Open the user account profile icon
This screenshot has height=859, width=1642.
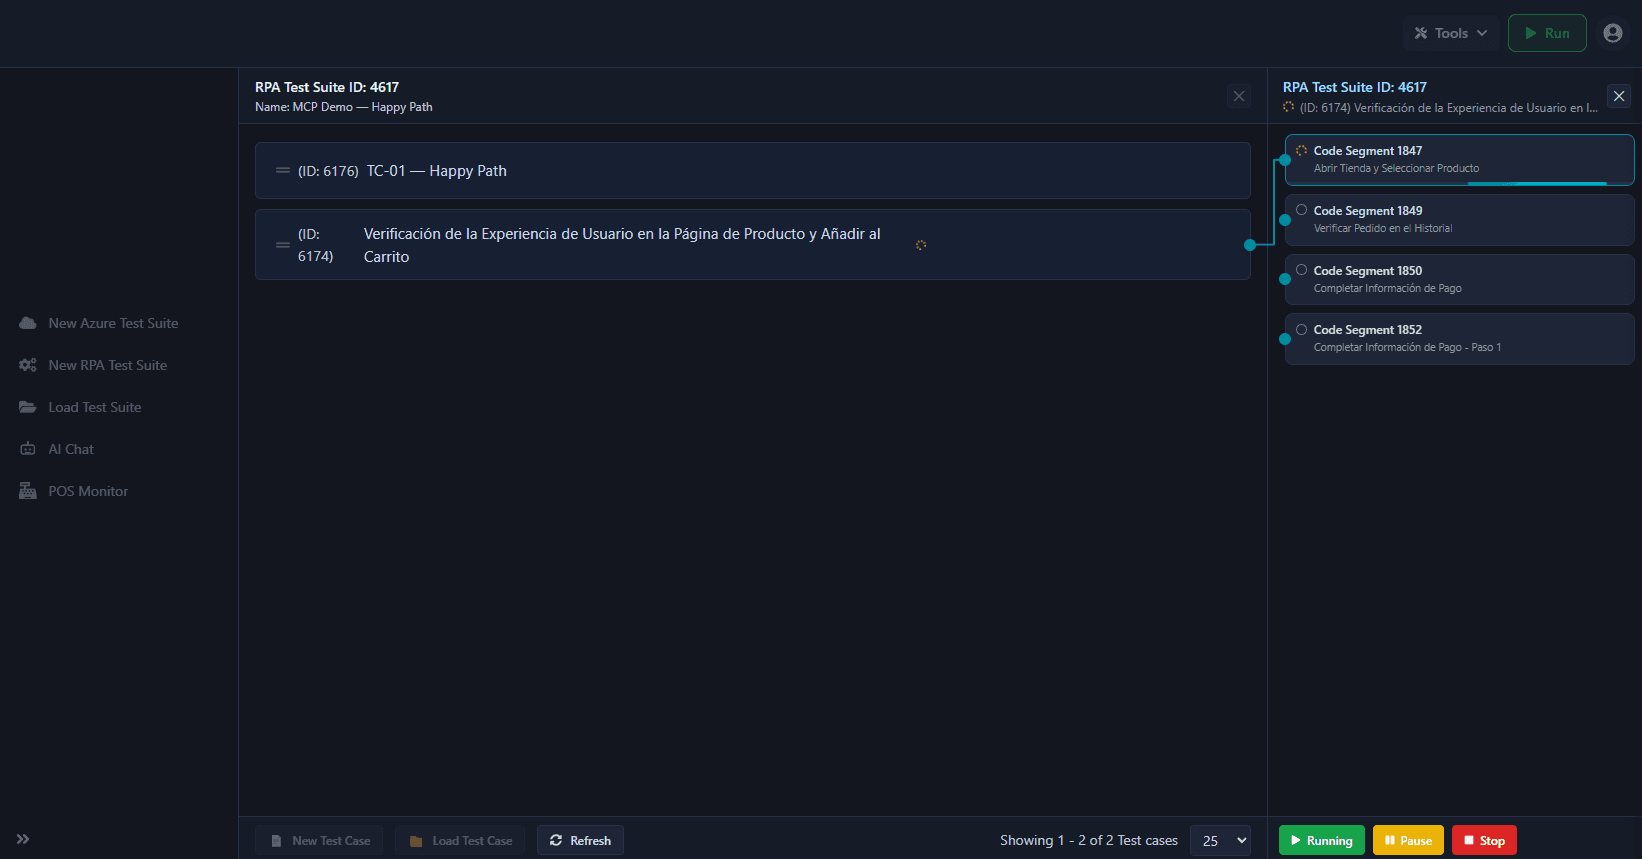[x=1613, y=33]
